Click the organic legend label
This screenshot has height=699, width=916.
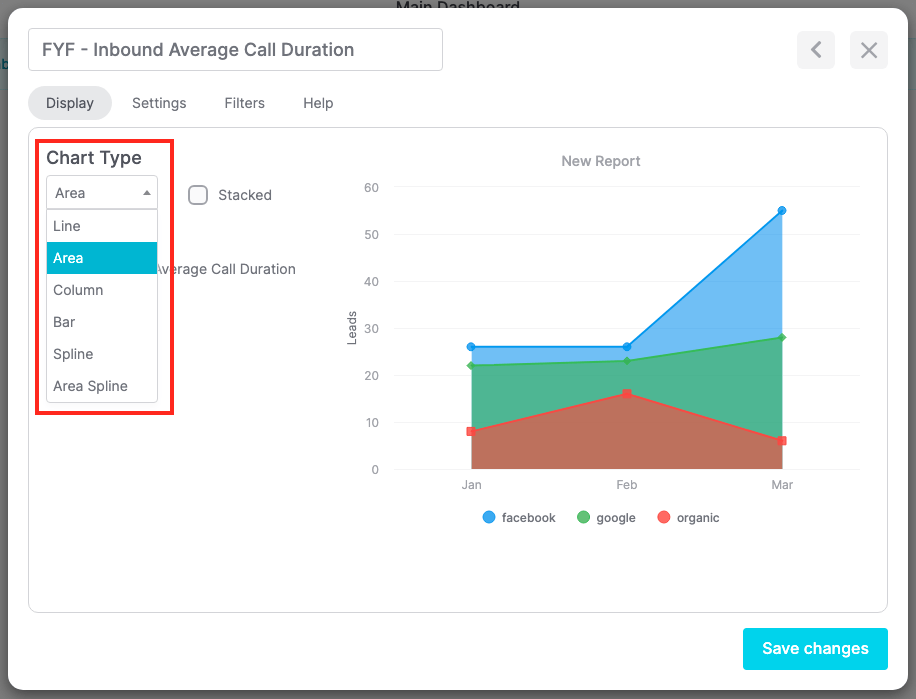(698, 518)
